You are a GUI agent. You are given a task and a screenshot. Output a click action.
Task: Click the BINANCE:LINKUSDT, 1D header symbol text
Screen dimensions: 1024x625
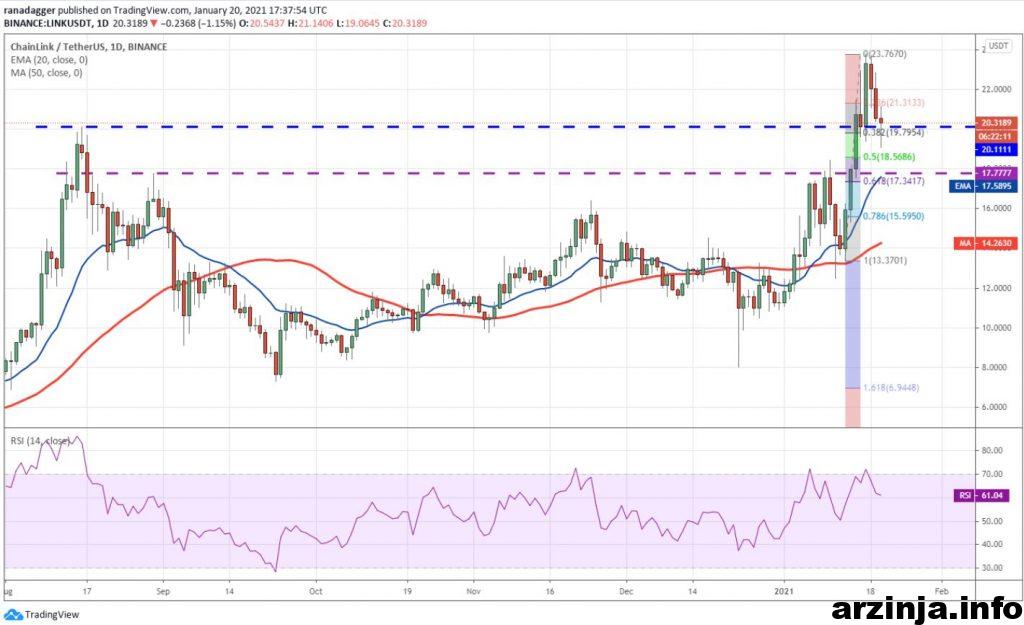click(x=54, y=24)
